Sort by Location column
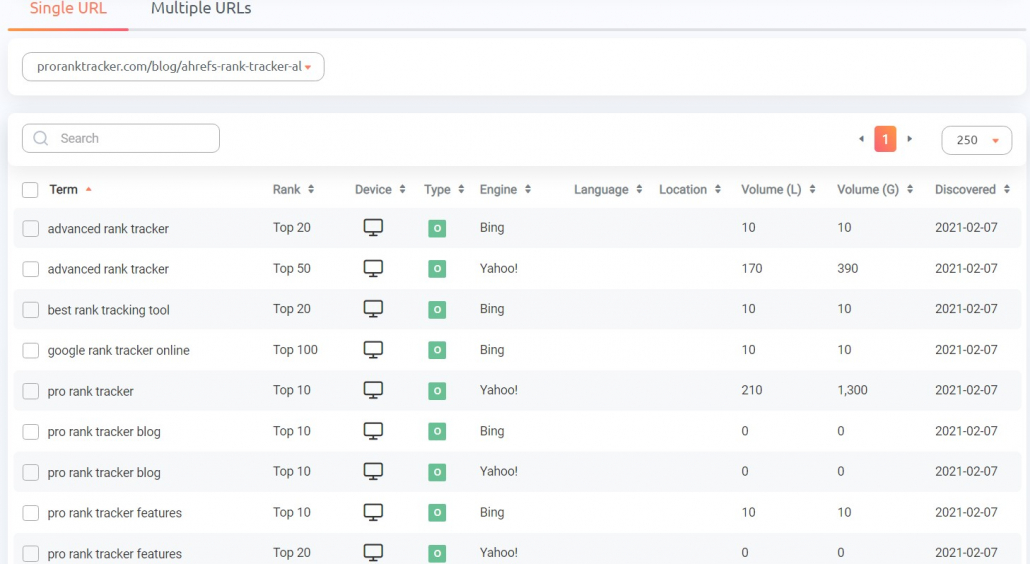 point(690,190)
